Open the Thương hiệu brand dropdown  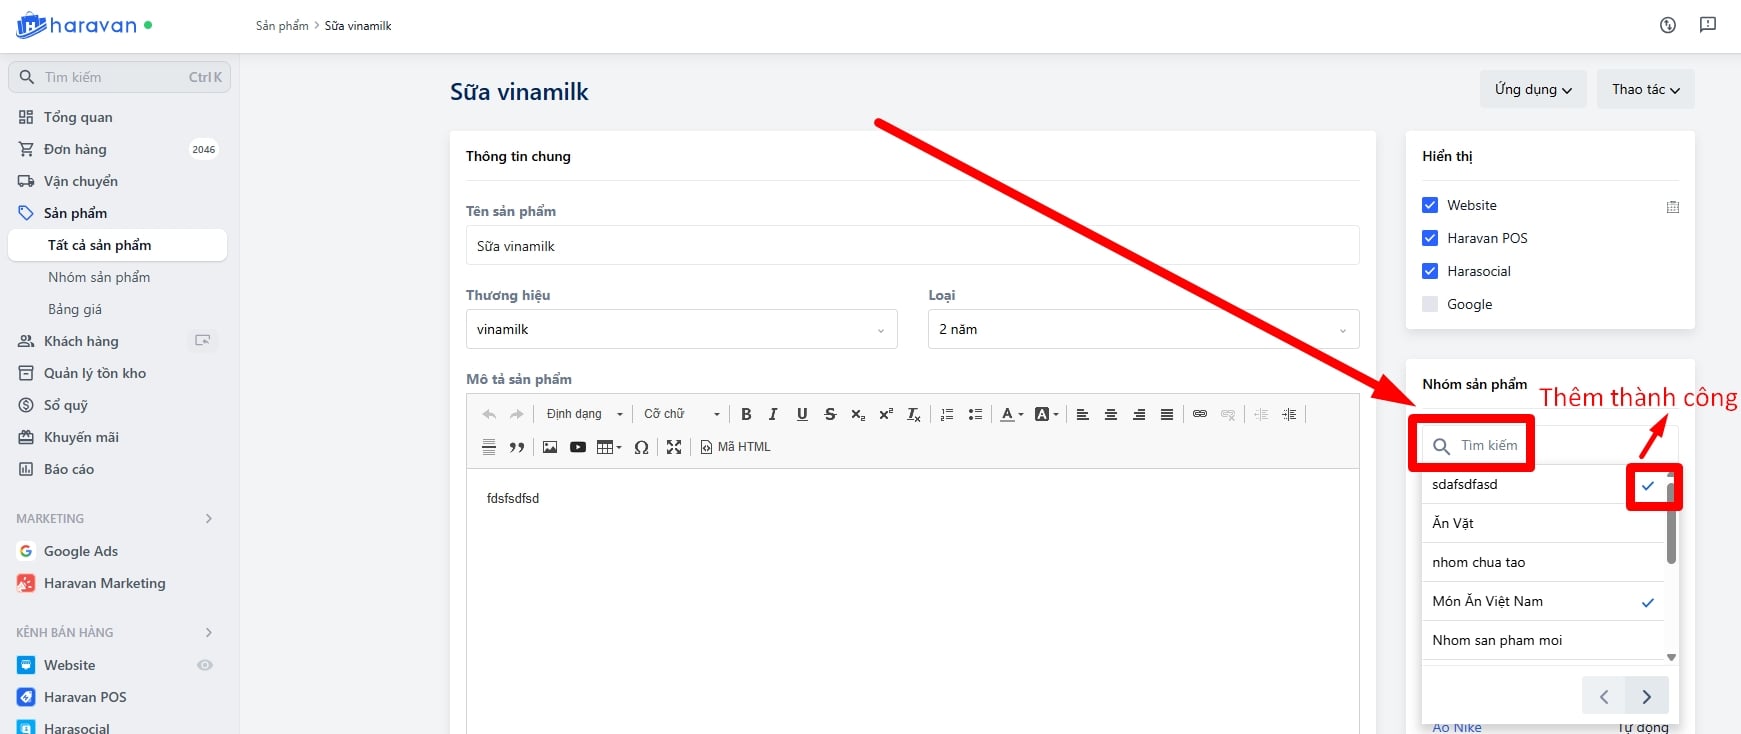click(x=681, y=329)
